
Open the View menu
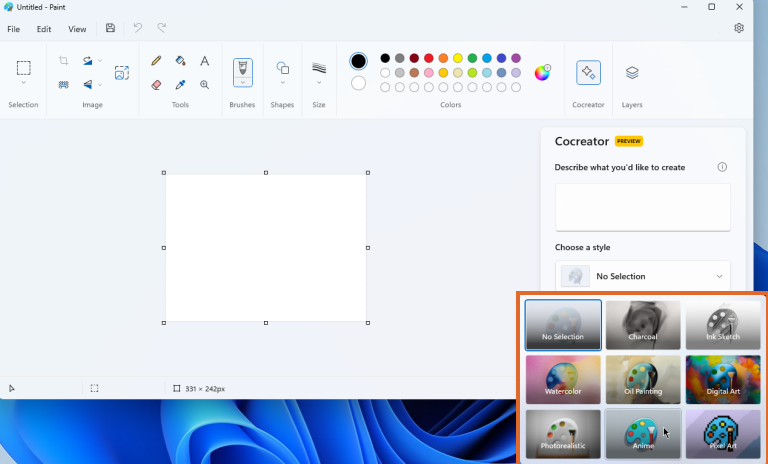pos(77,29)
